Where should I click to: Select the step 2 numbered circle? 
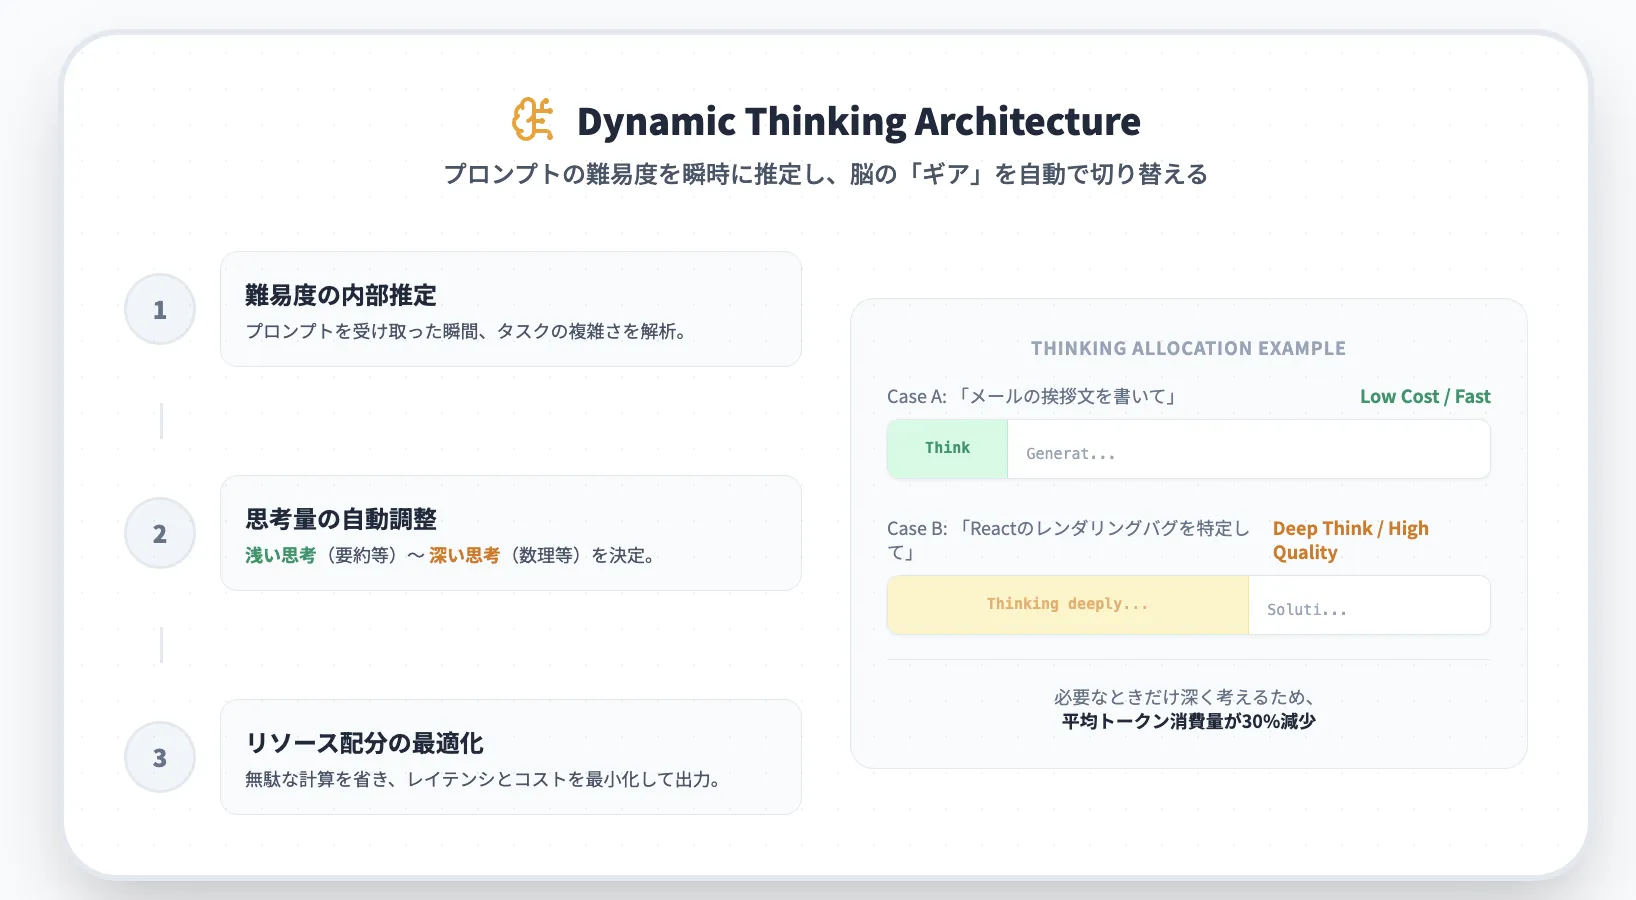tap(159, 534)
